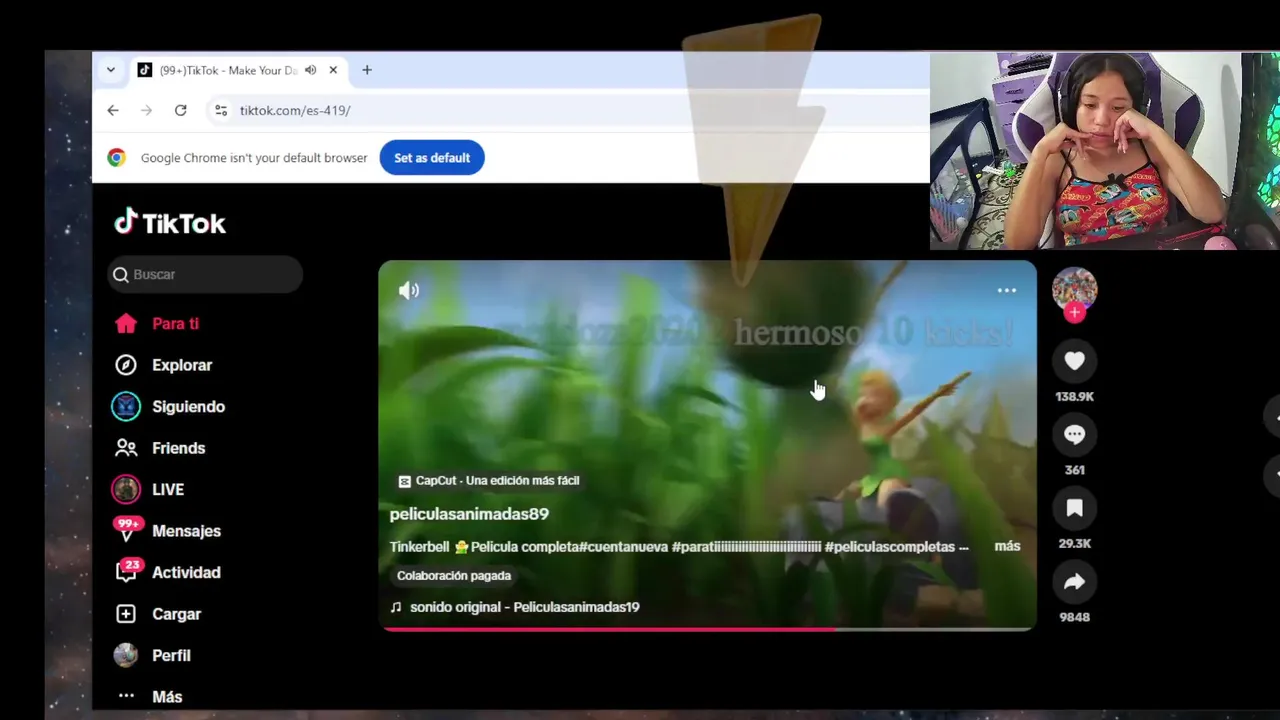Open the video three-dot options menu
The width and height of the screenshot is (1280, 720).
(1006, 290)
